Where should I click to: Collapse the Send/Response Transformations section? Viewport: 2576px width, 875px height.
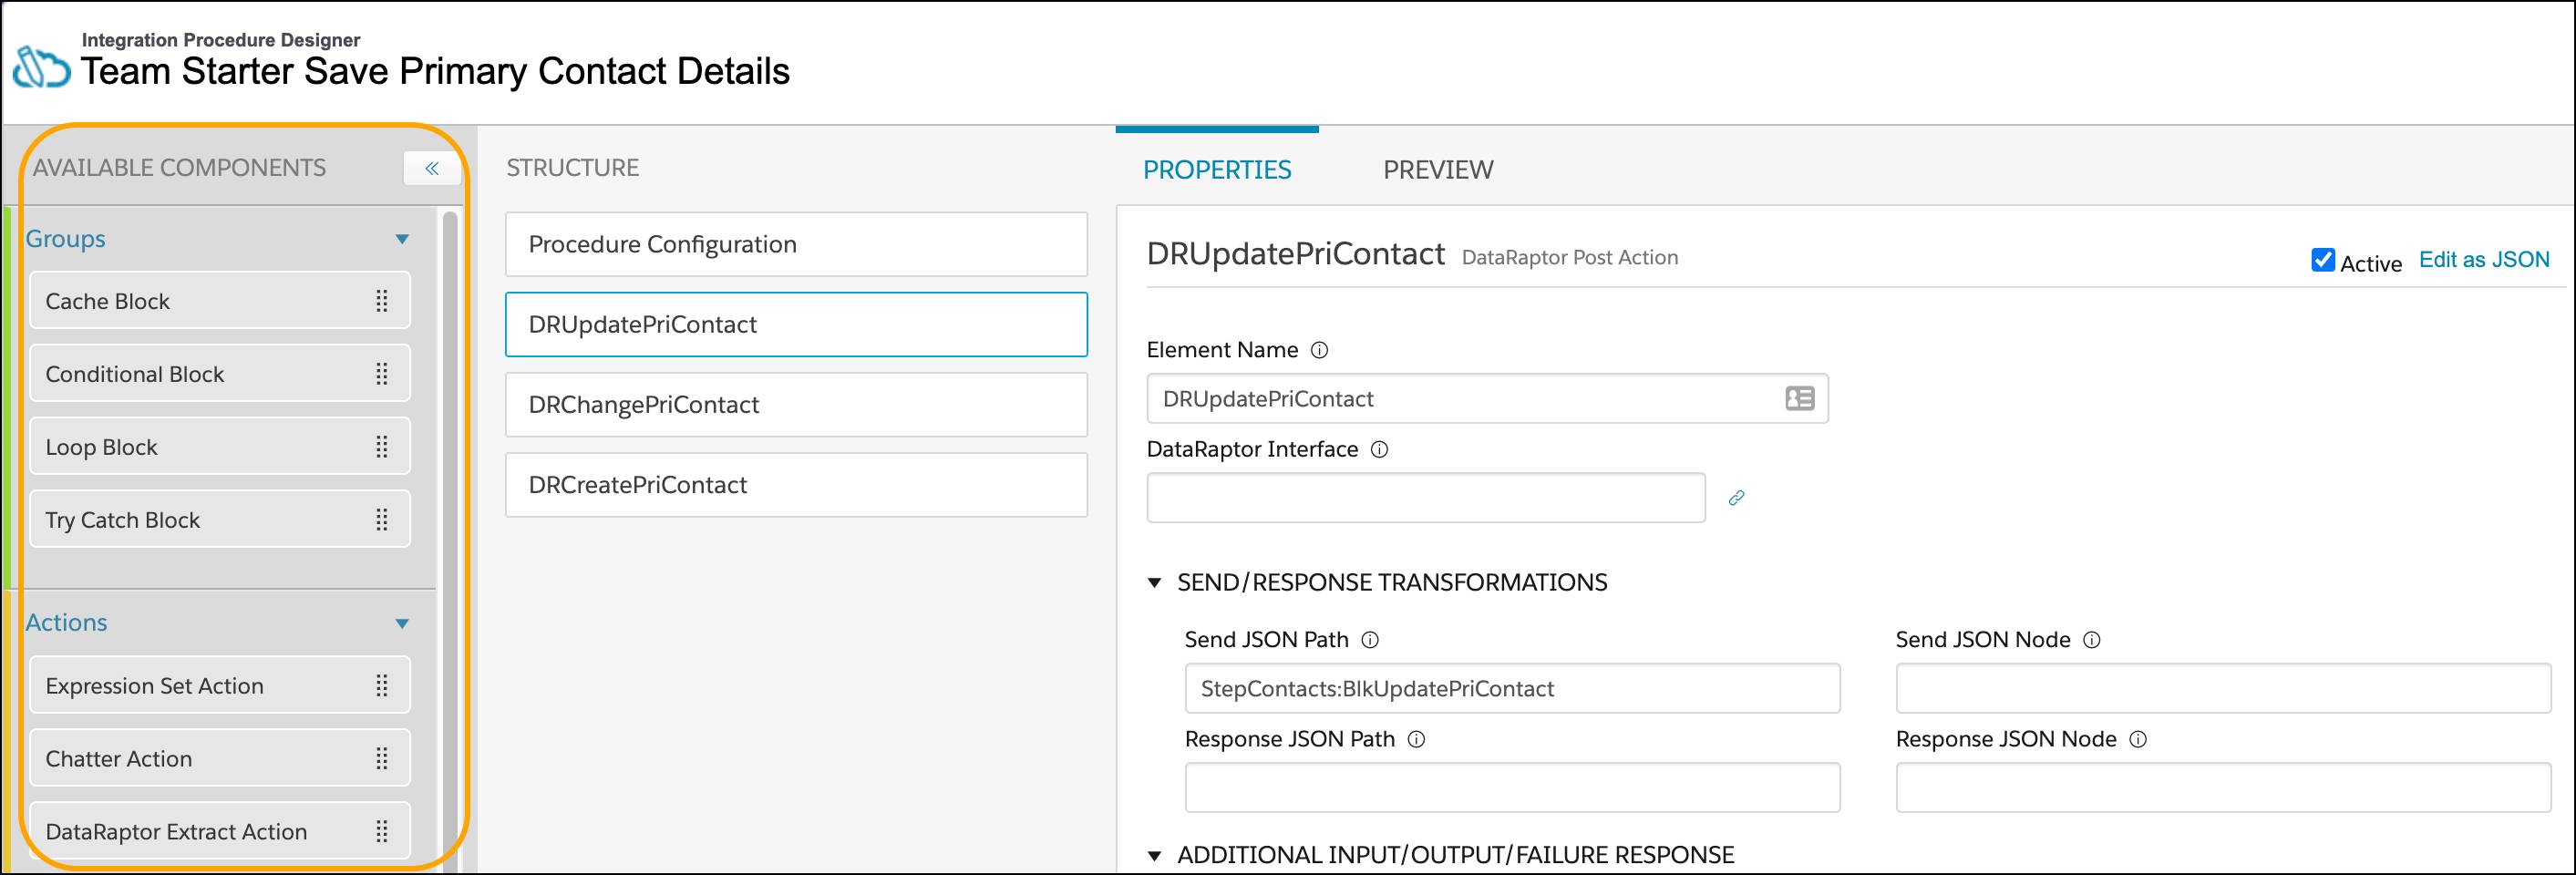coord(1156,581)
